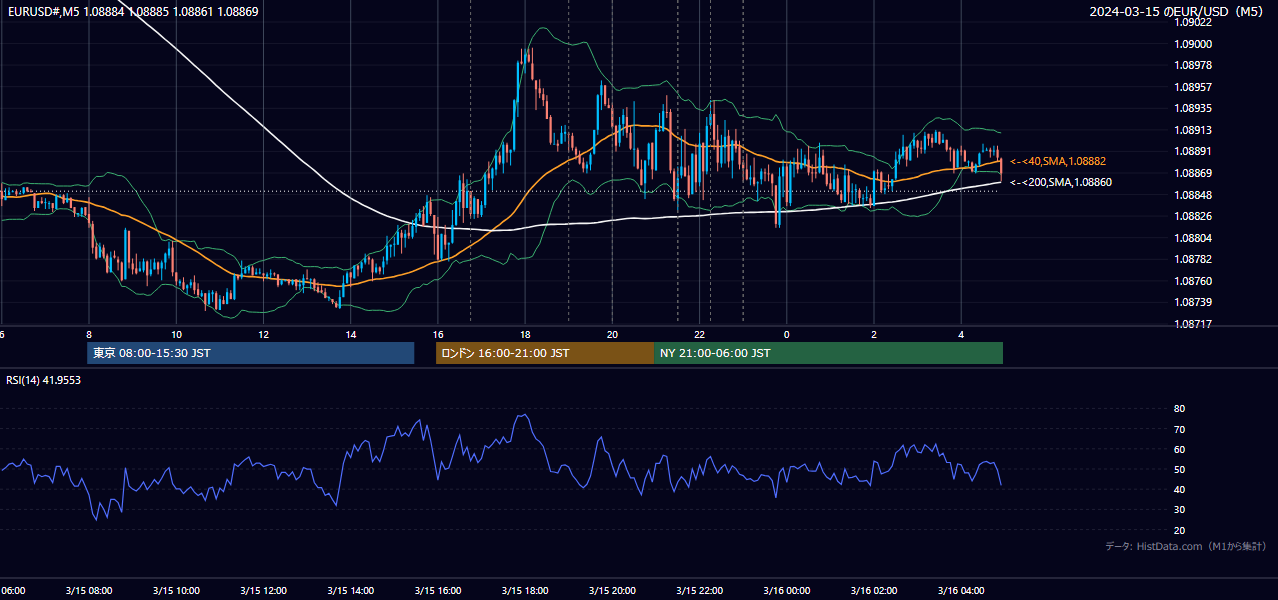Click the 3/16 00:00 bottom time label
This screenshot has height=600, width=1278.
(x=786, y=590)
